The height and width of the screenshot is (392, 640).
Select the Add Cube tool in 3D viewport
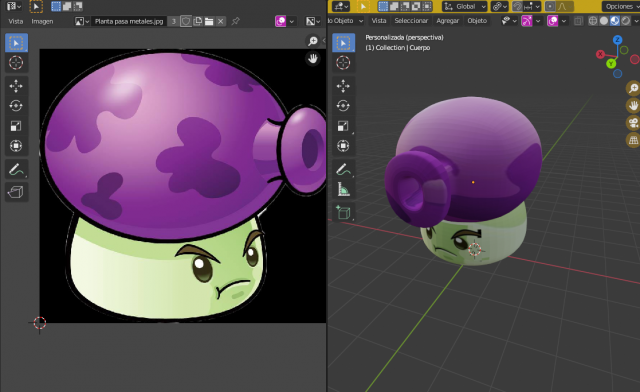click(x=343, y=212)
